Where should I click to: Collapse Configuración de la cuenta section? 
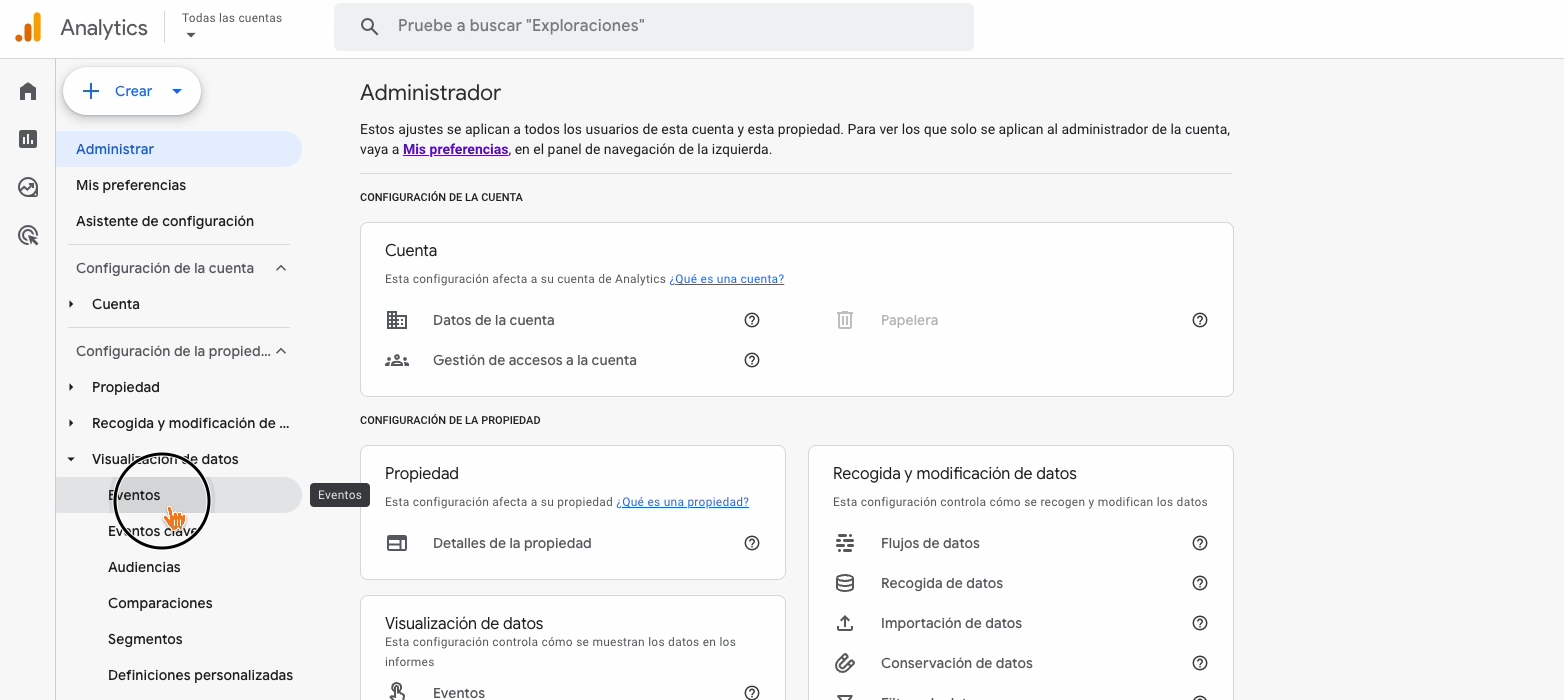[x=281, y=268]
